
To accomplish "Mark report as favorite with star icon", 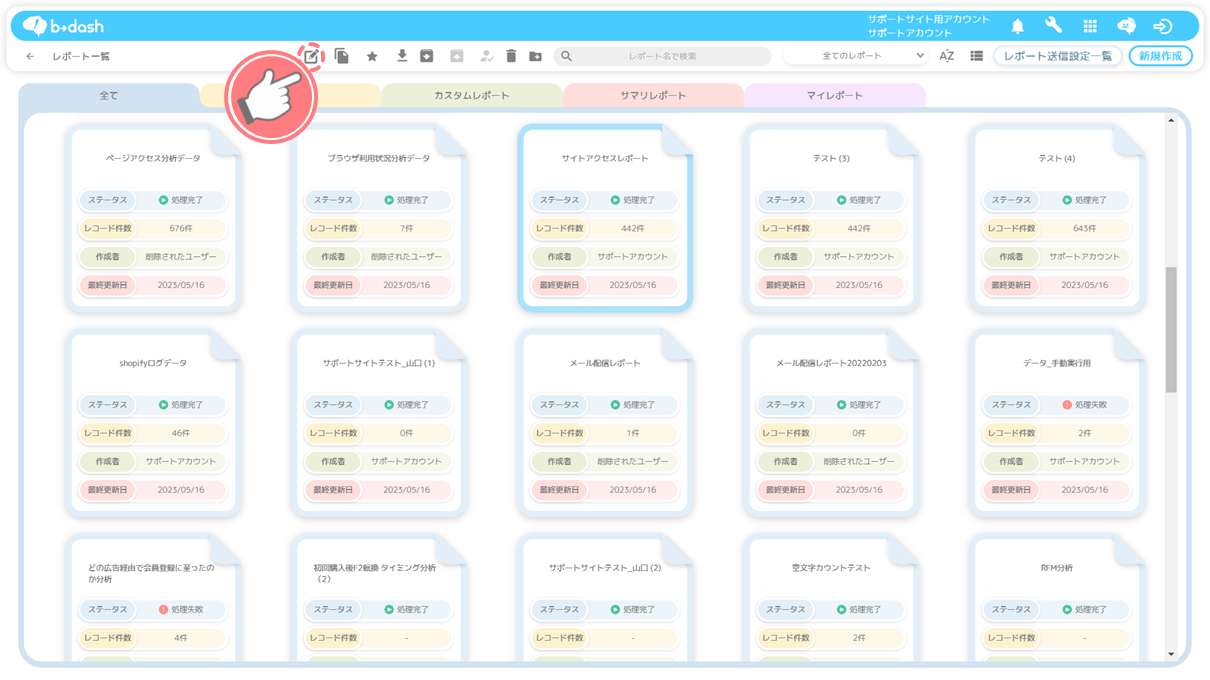I will 372,57.
